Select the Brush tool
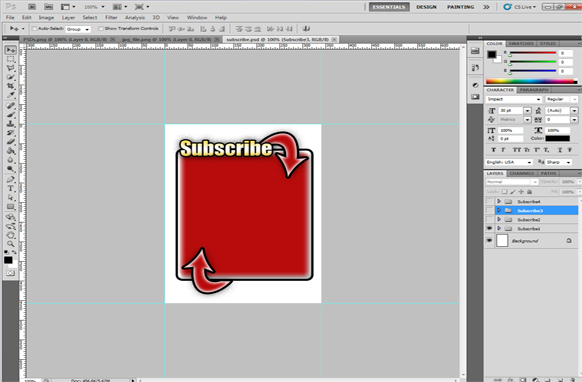 (10, 115)
